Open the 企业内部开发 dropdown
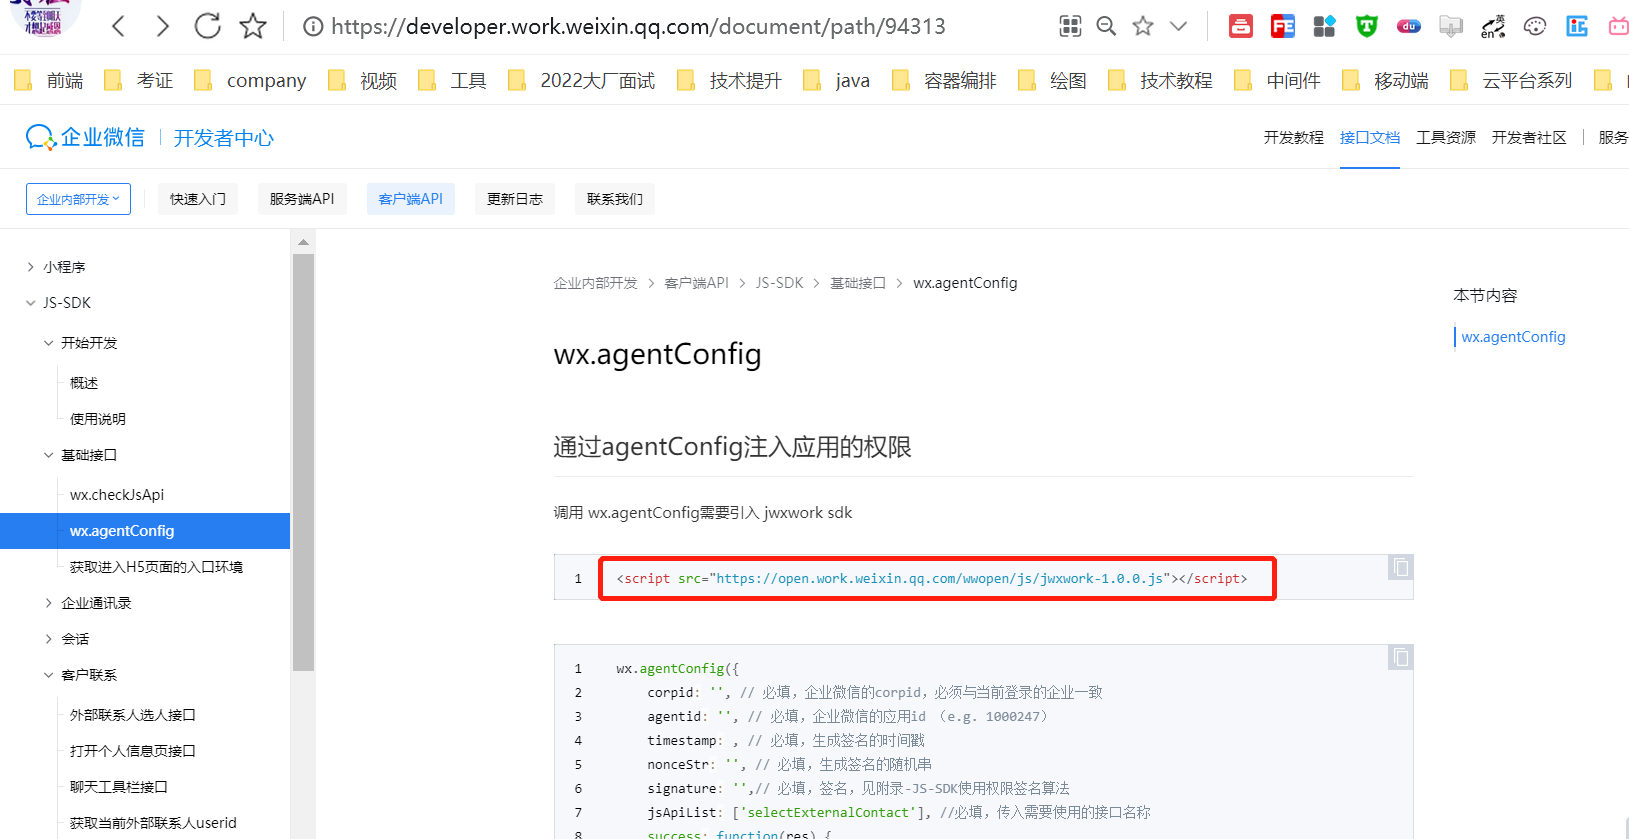Screen dimensions: 1629x839 pyautogui.click(x=78, y=199)
